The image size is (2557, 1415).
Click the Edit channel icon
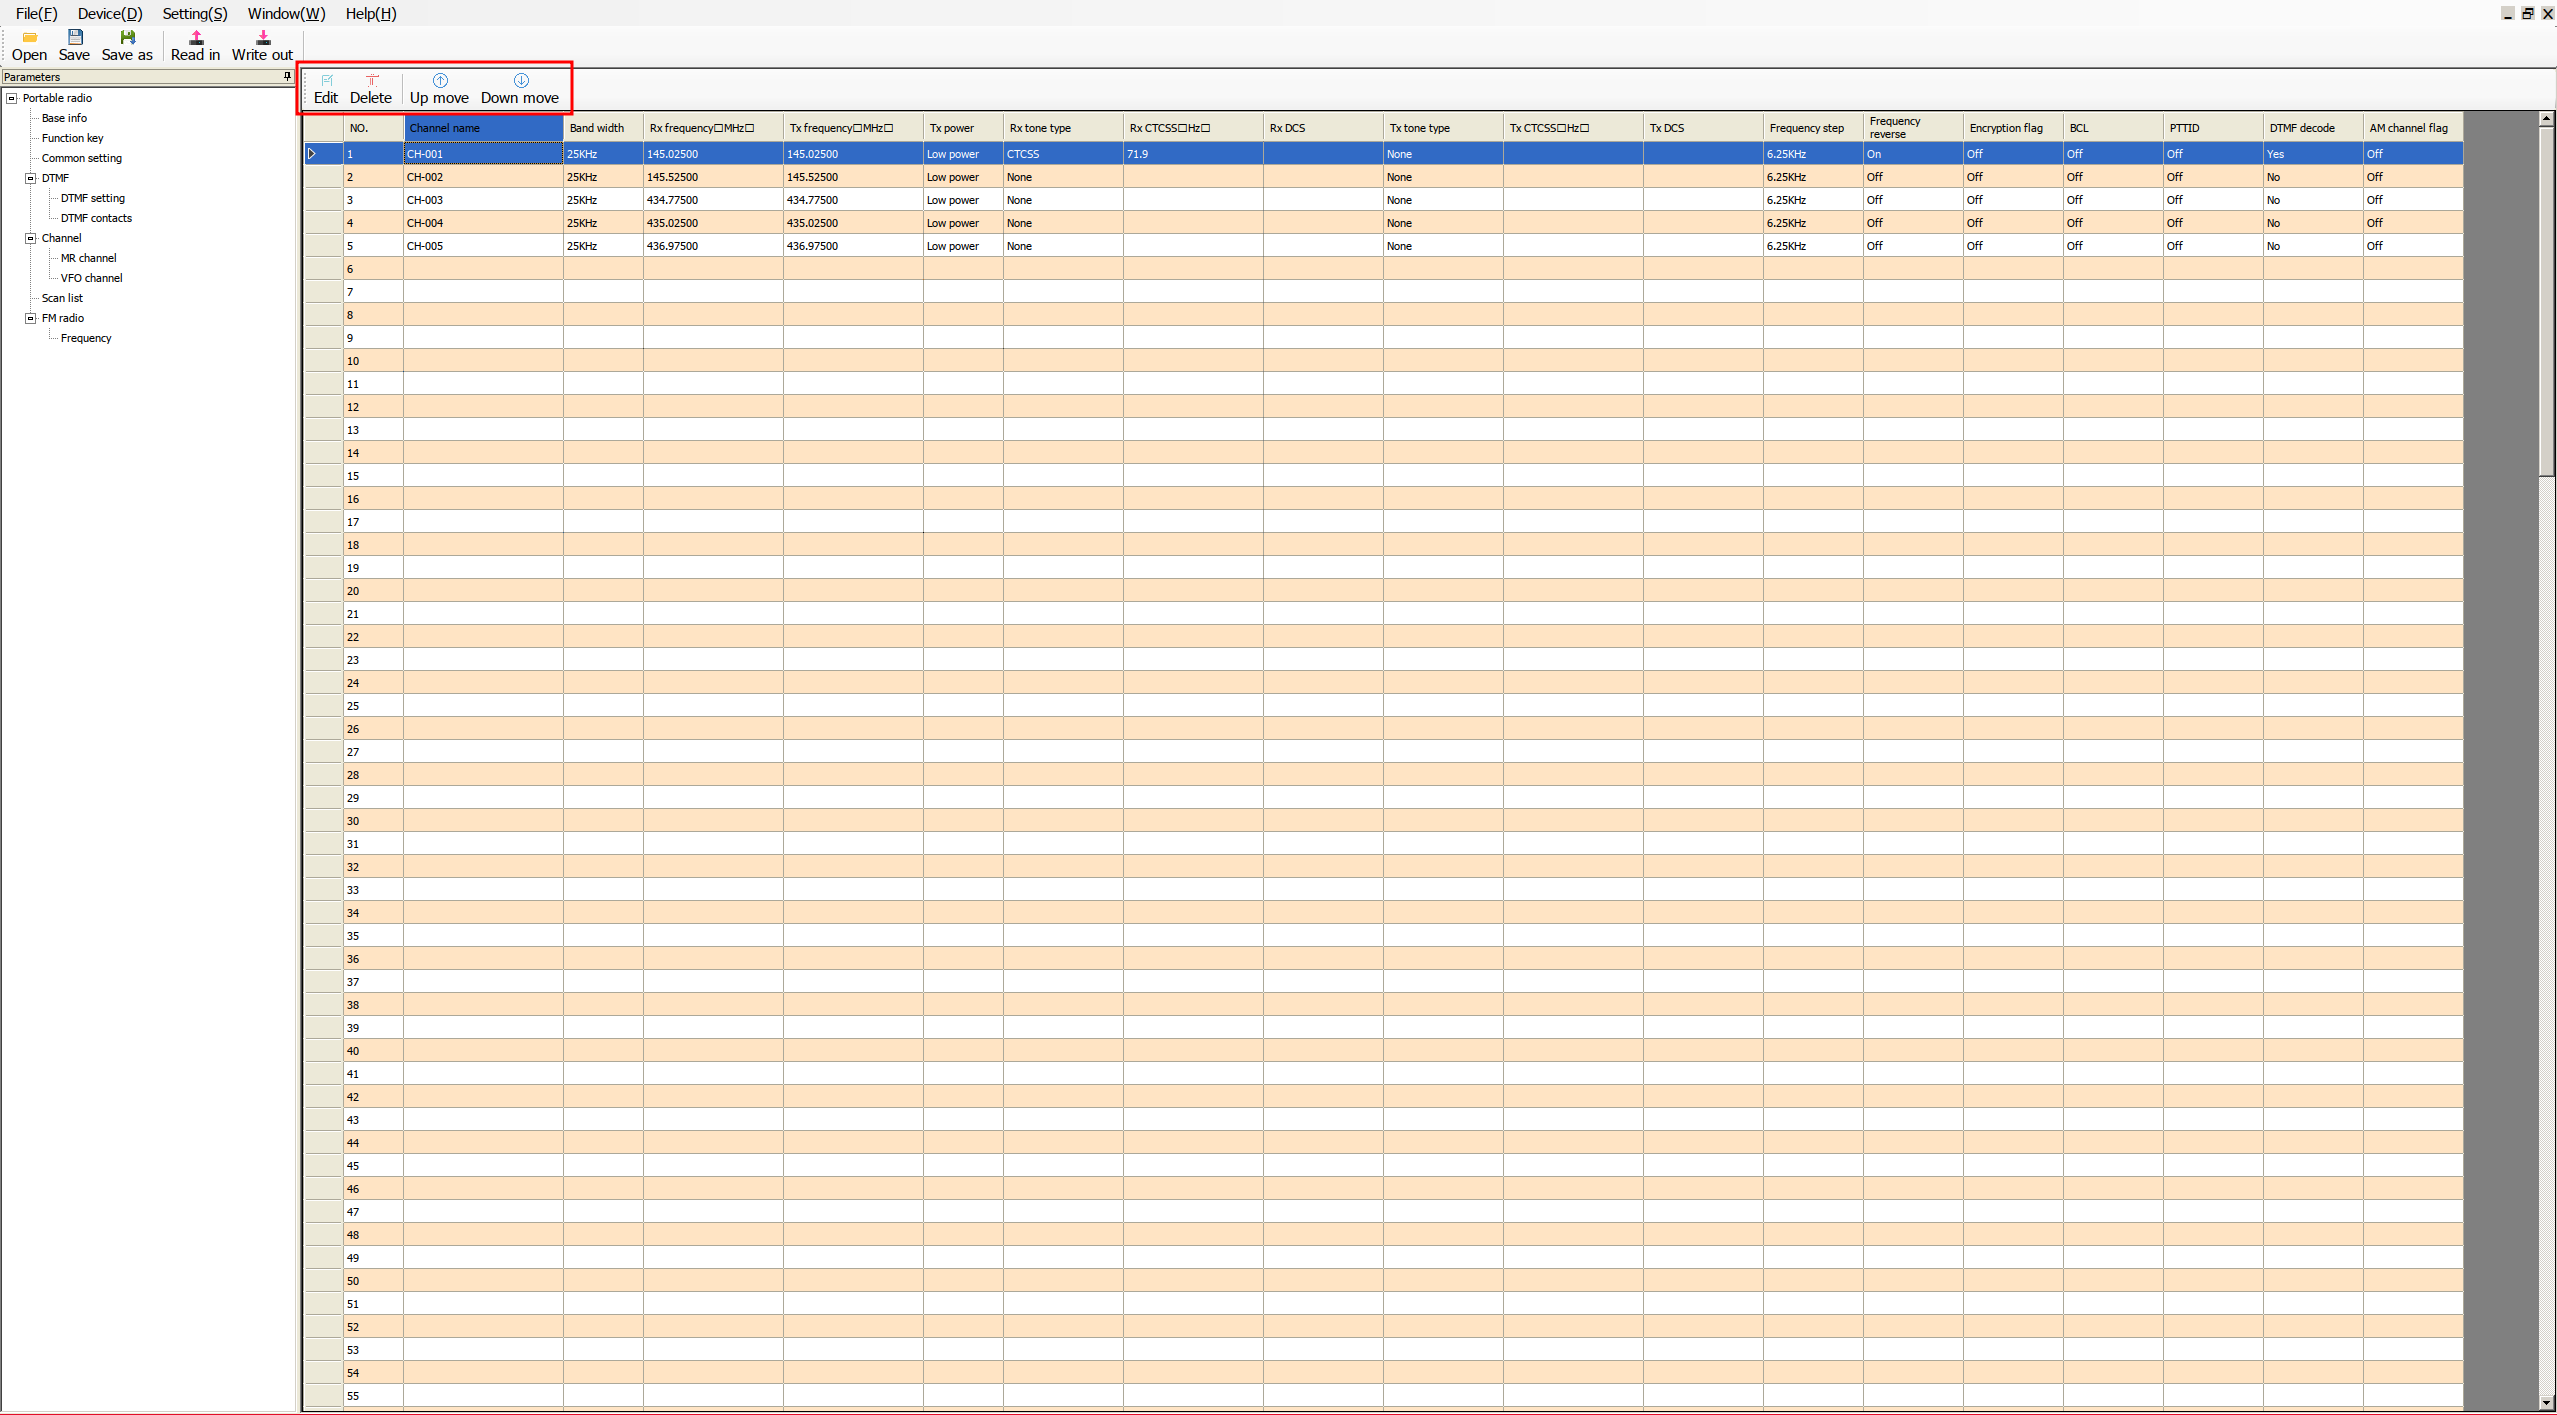point(326,81)
